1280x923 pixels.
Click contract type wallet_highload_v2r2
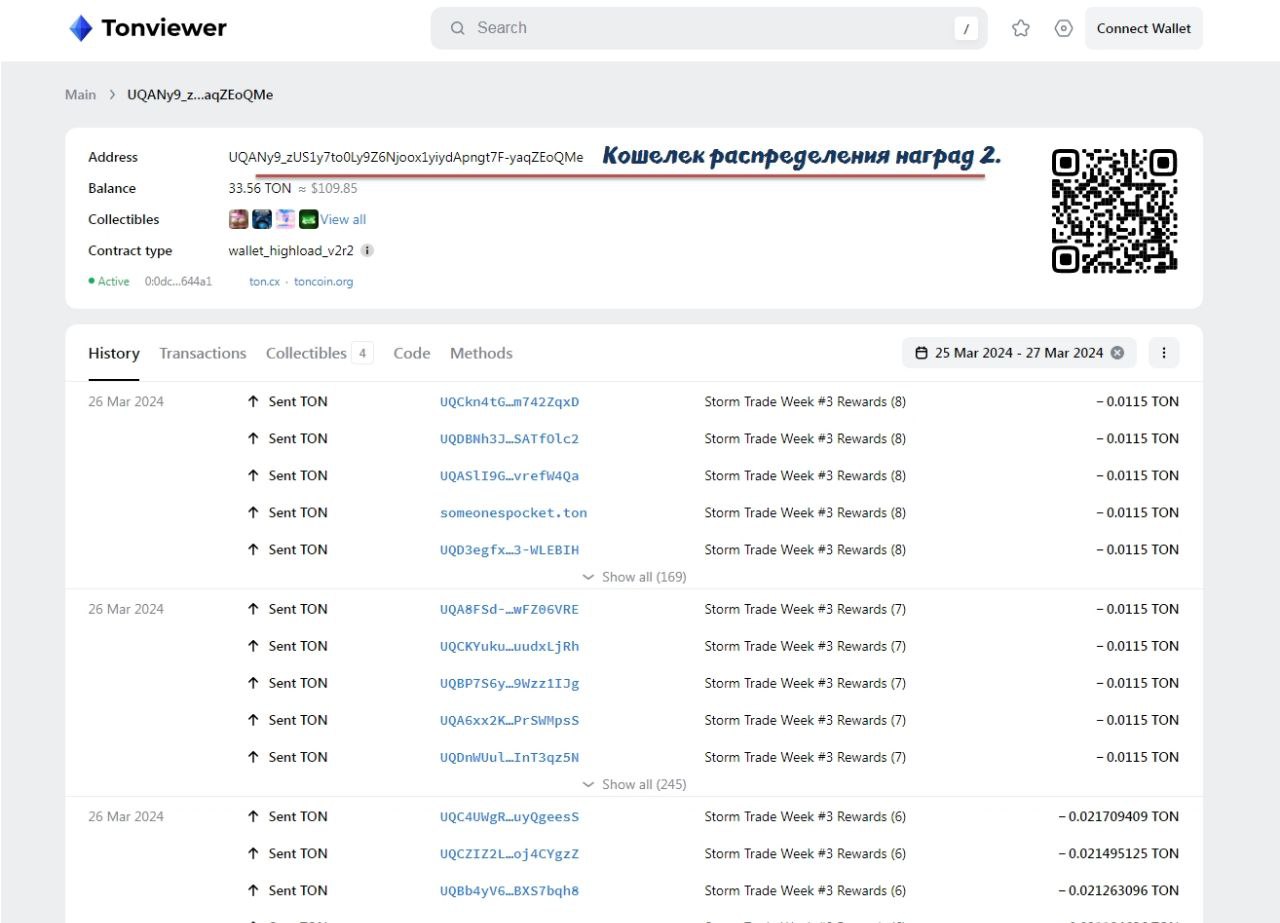[x=291, y=251]
